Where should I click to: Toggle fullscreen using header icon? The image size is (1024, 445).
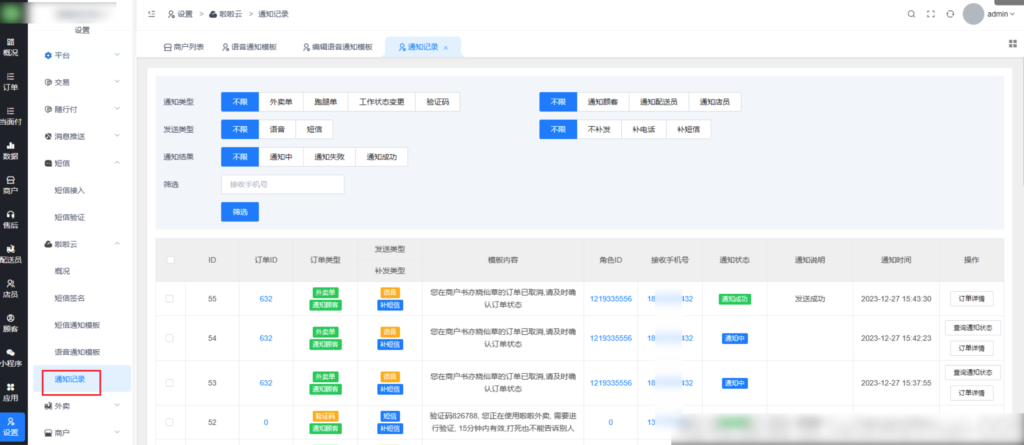(931, 14)
